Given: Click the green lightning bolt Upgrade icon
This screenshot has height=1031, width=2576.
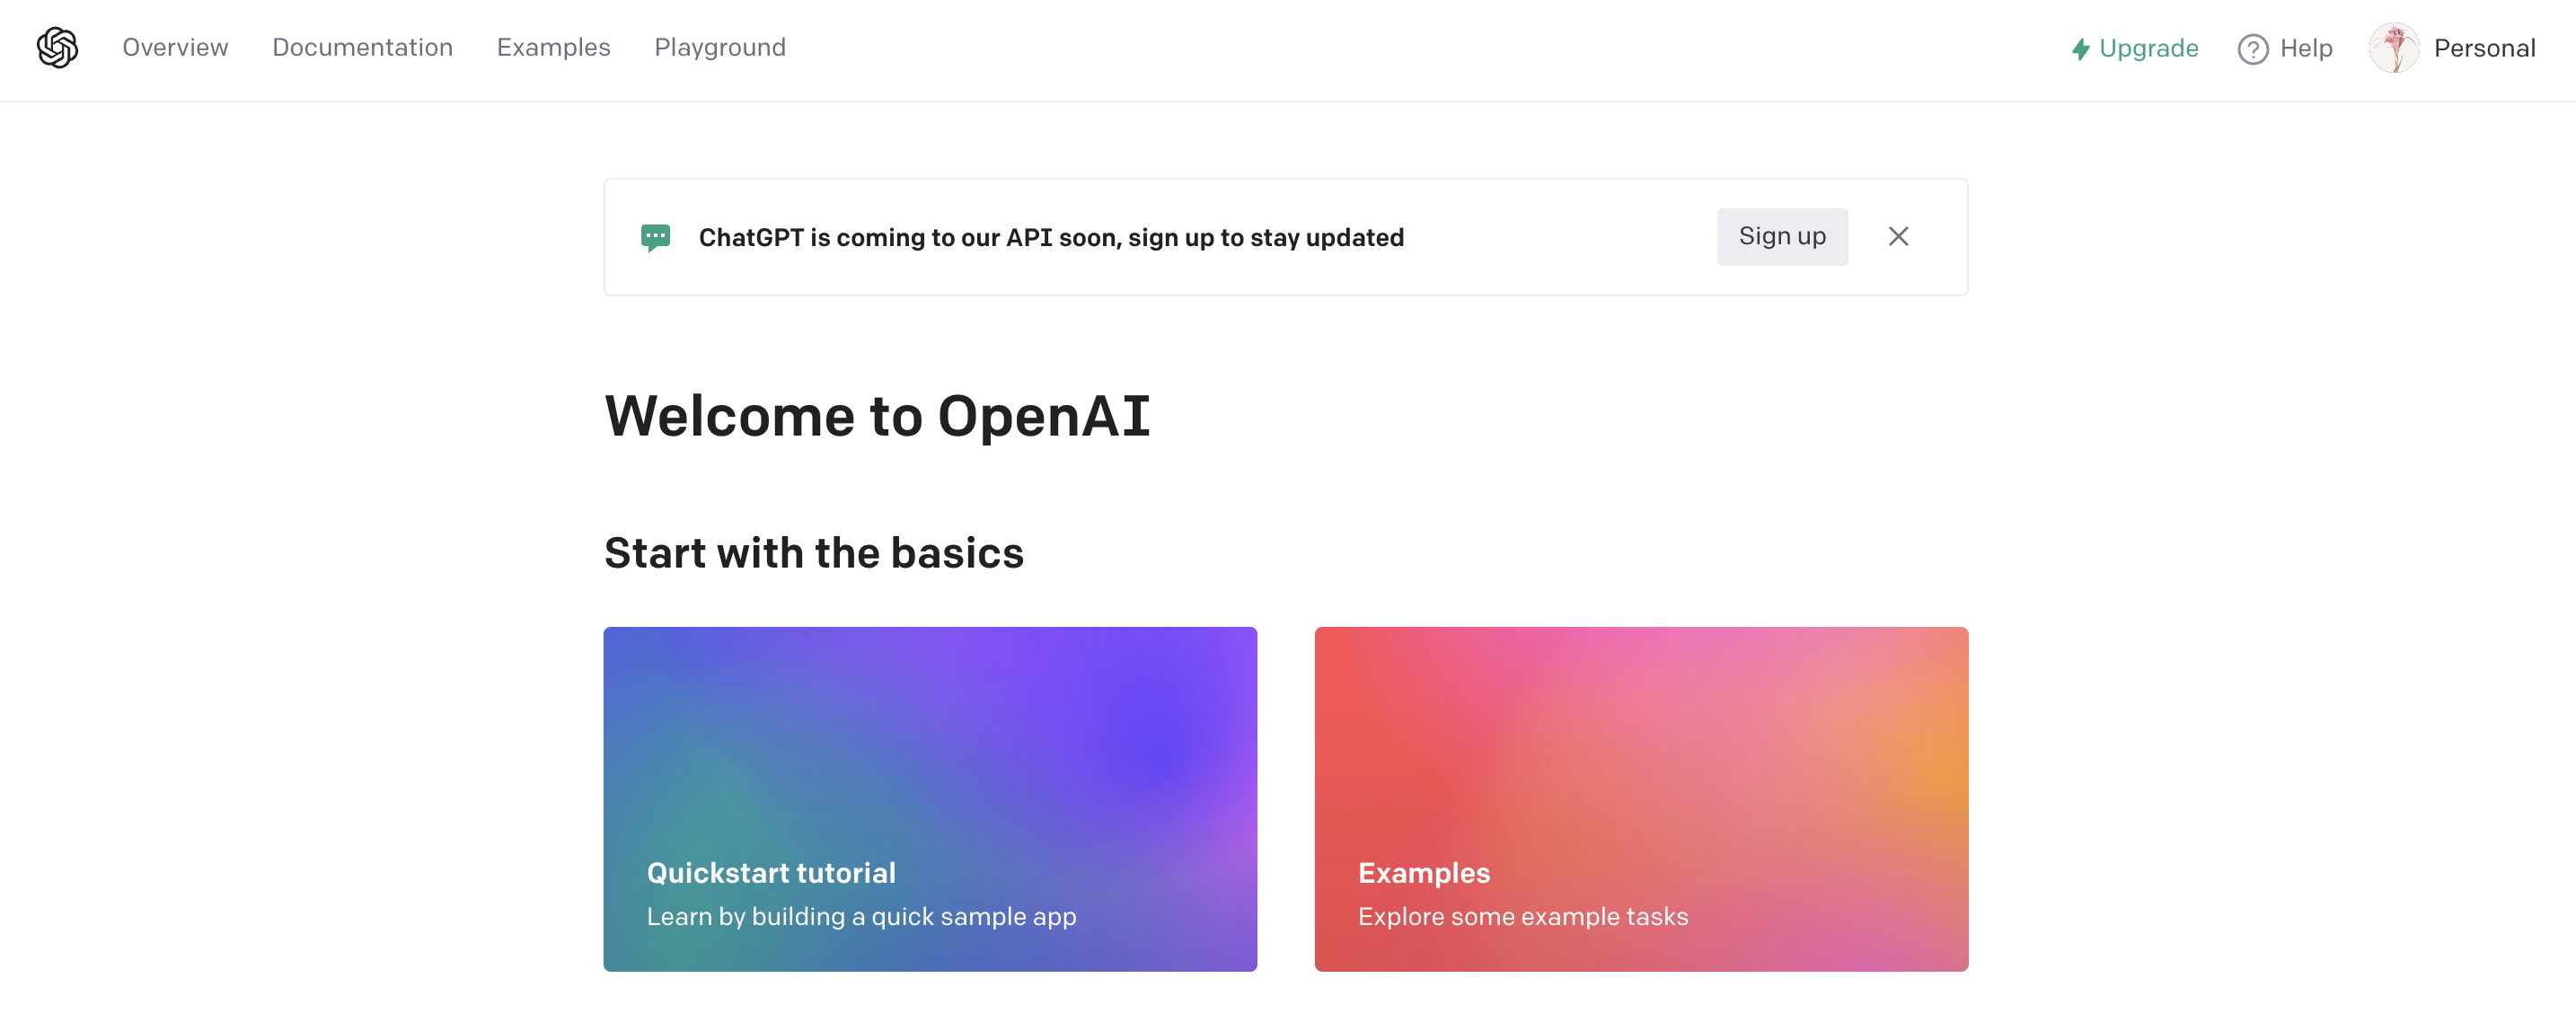Looking at the screenshot, I should point(2080,49).
